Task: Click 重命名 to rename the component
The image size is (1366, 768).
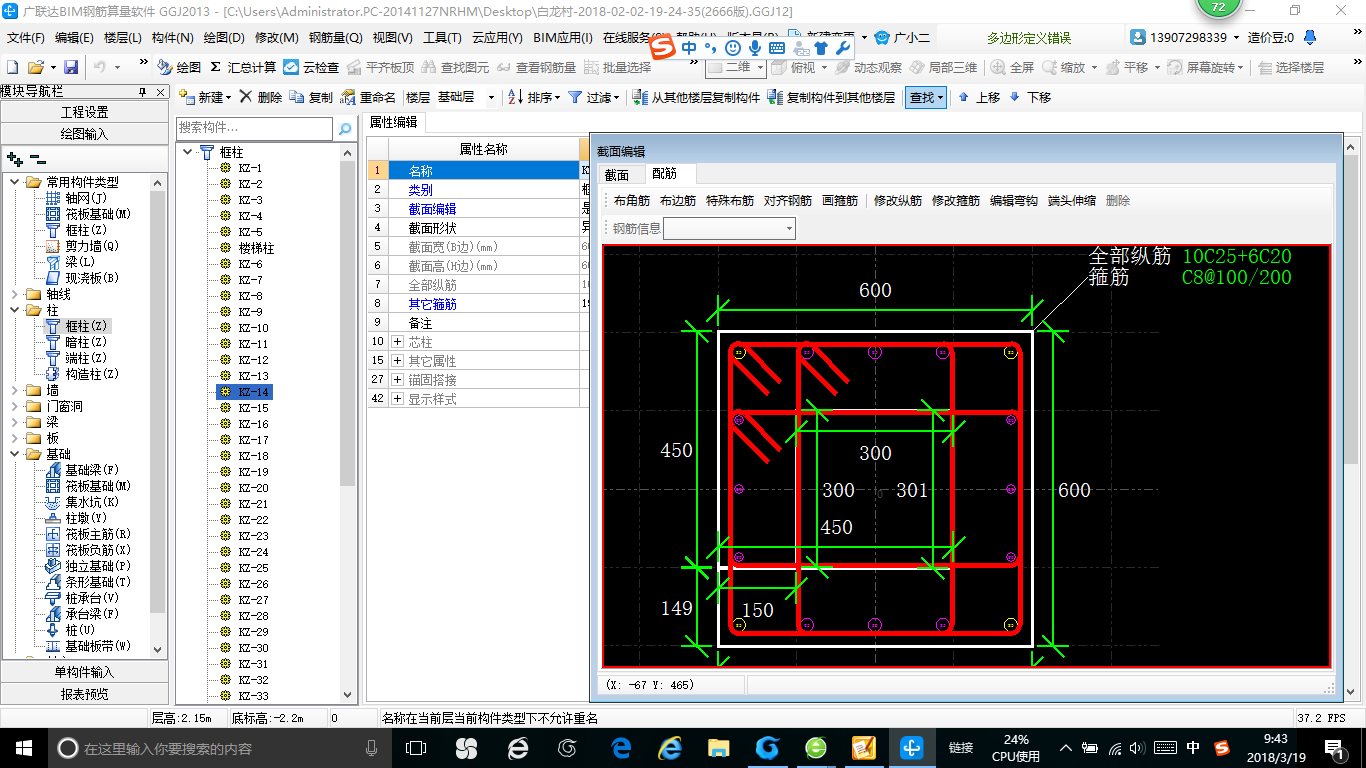Action: 368,97
